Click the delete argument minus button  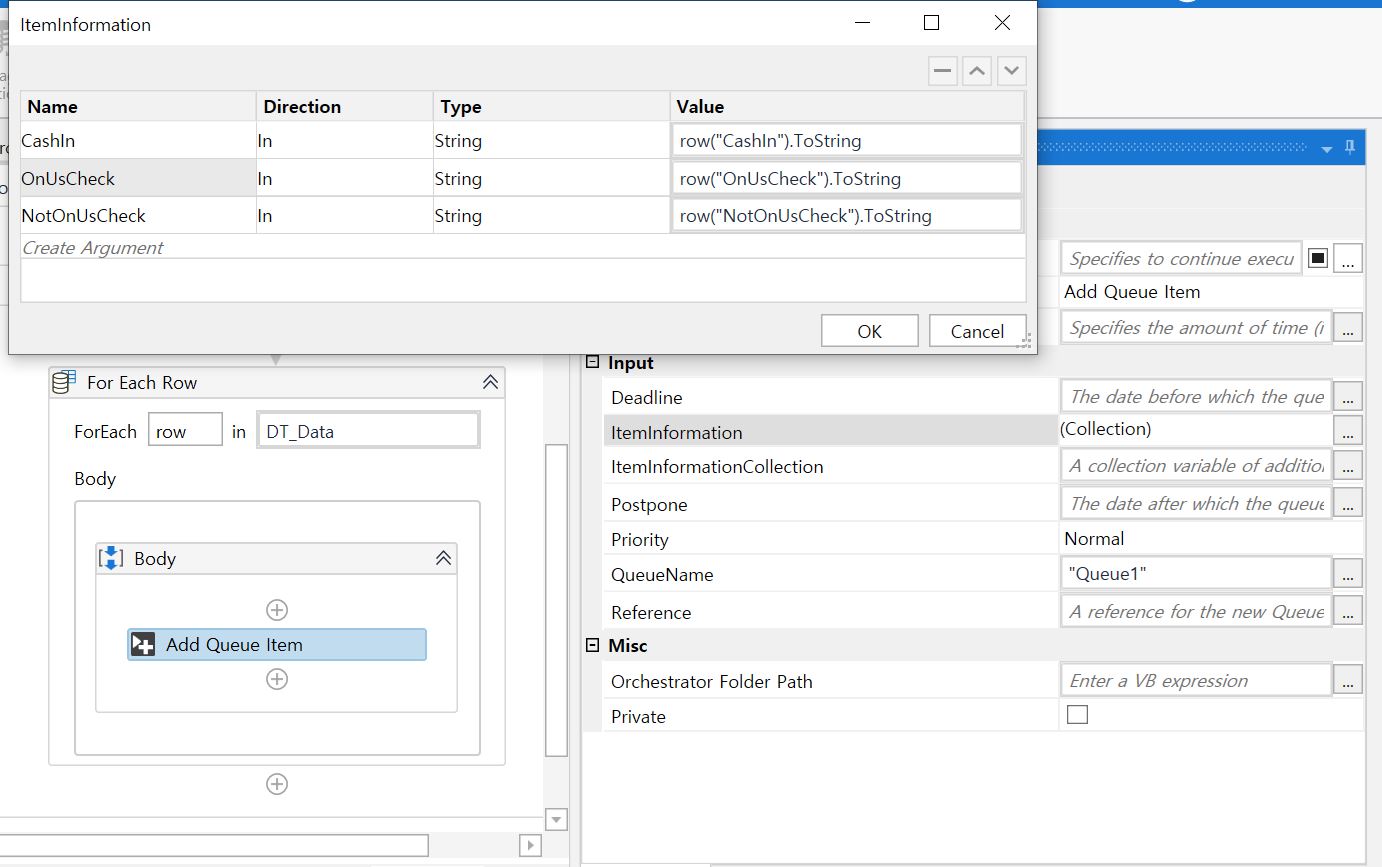click(942, 71)
